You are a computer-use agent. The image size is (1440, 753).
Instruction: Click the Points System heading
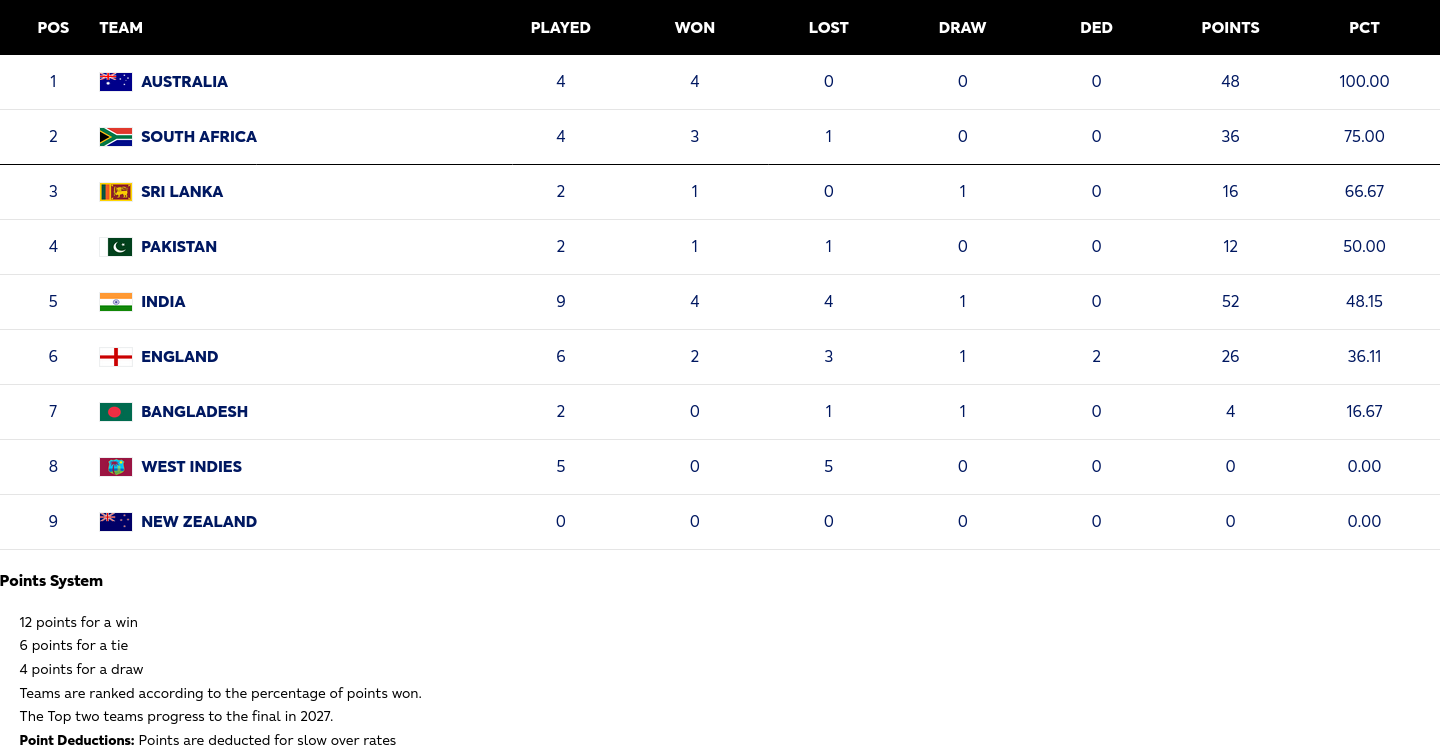51,581
